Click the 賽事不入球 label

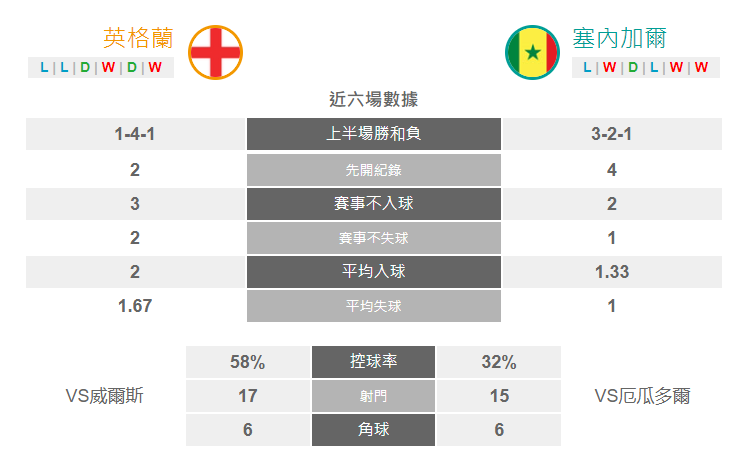click(374, 204)
